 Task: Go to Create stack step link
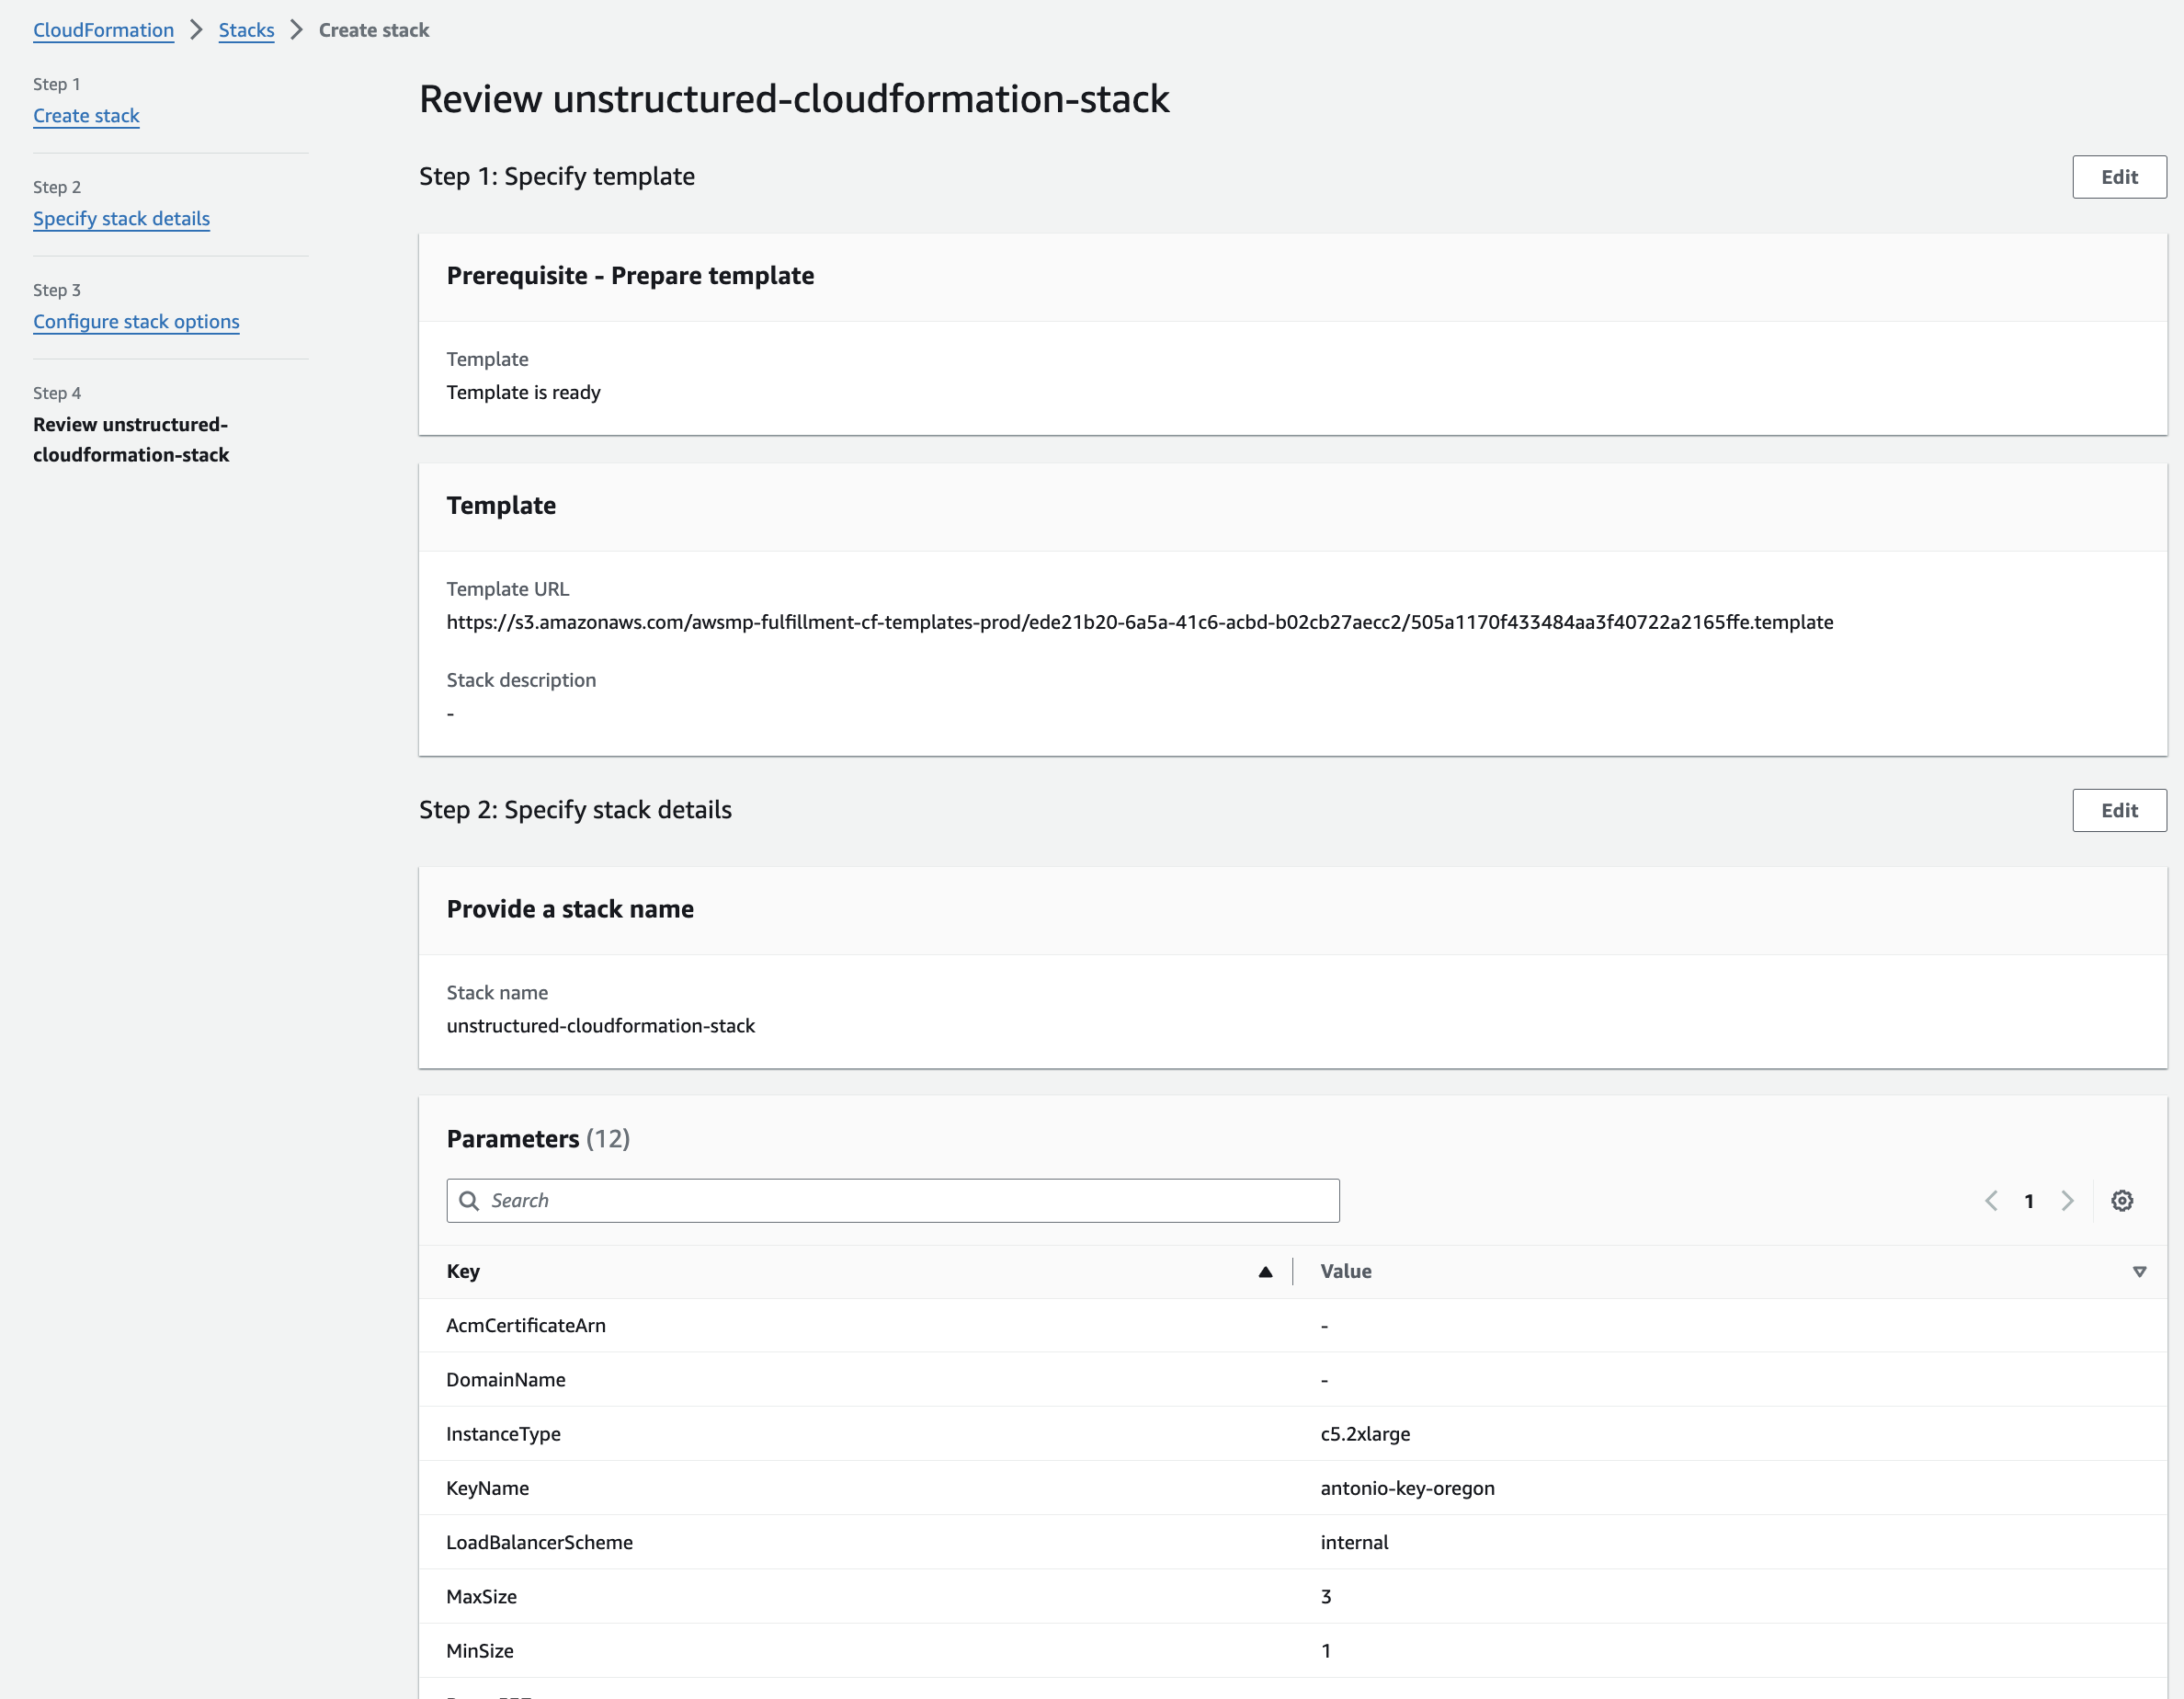click(x=86, y=116)
